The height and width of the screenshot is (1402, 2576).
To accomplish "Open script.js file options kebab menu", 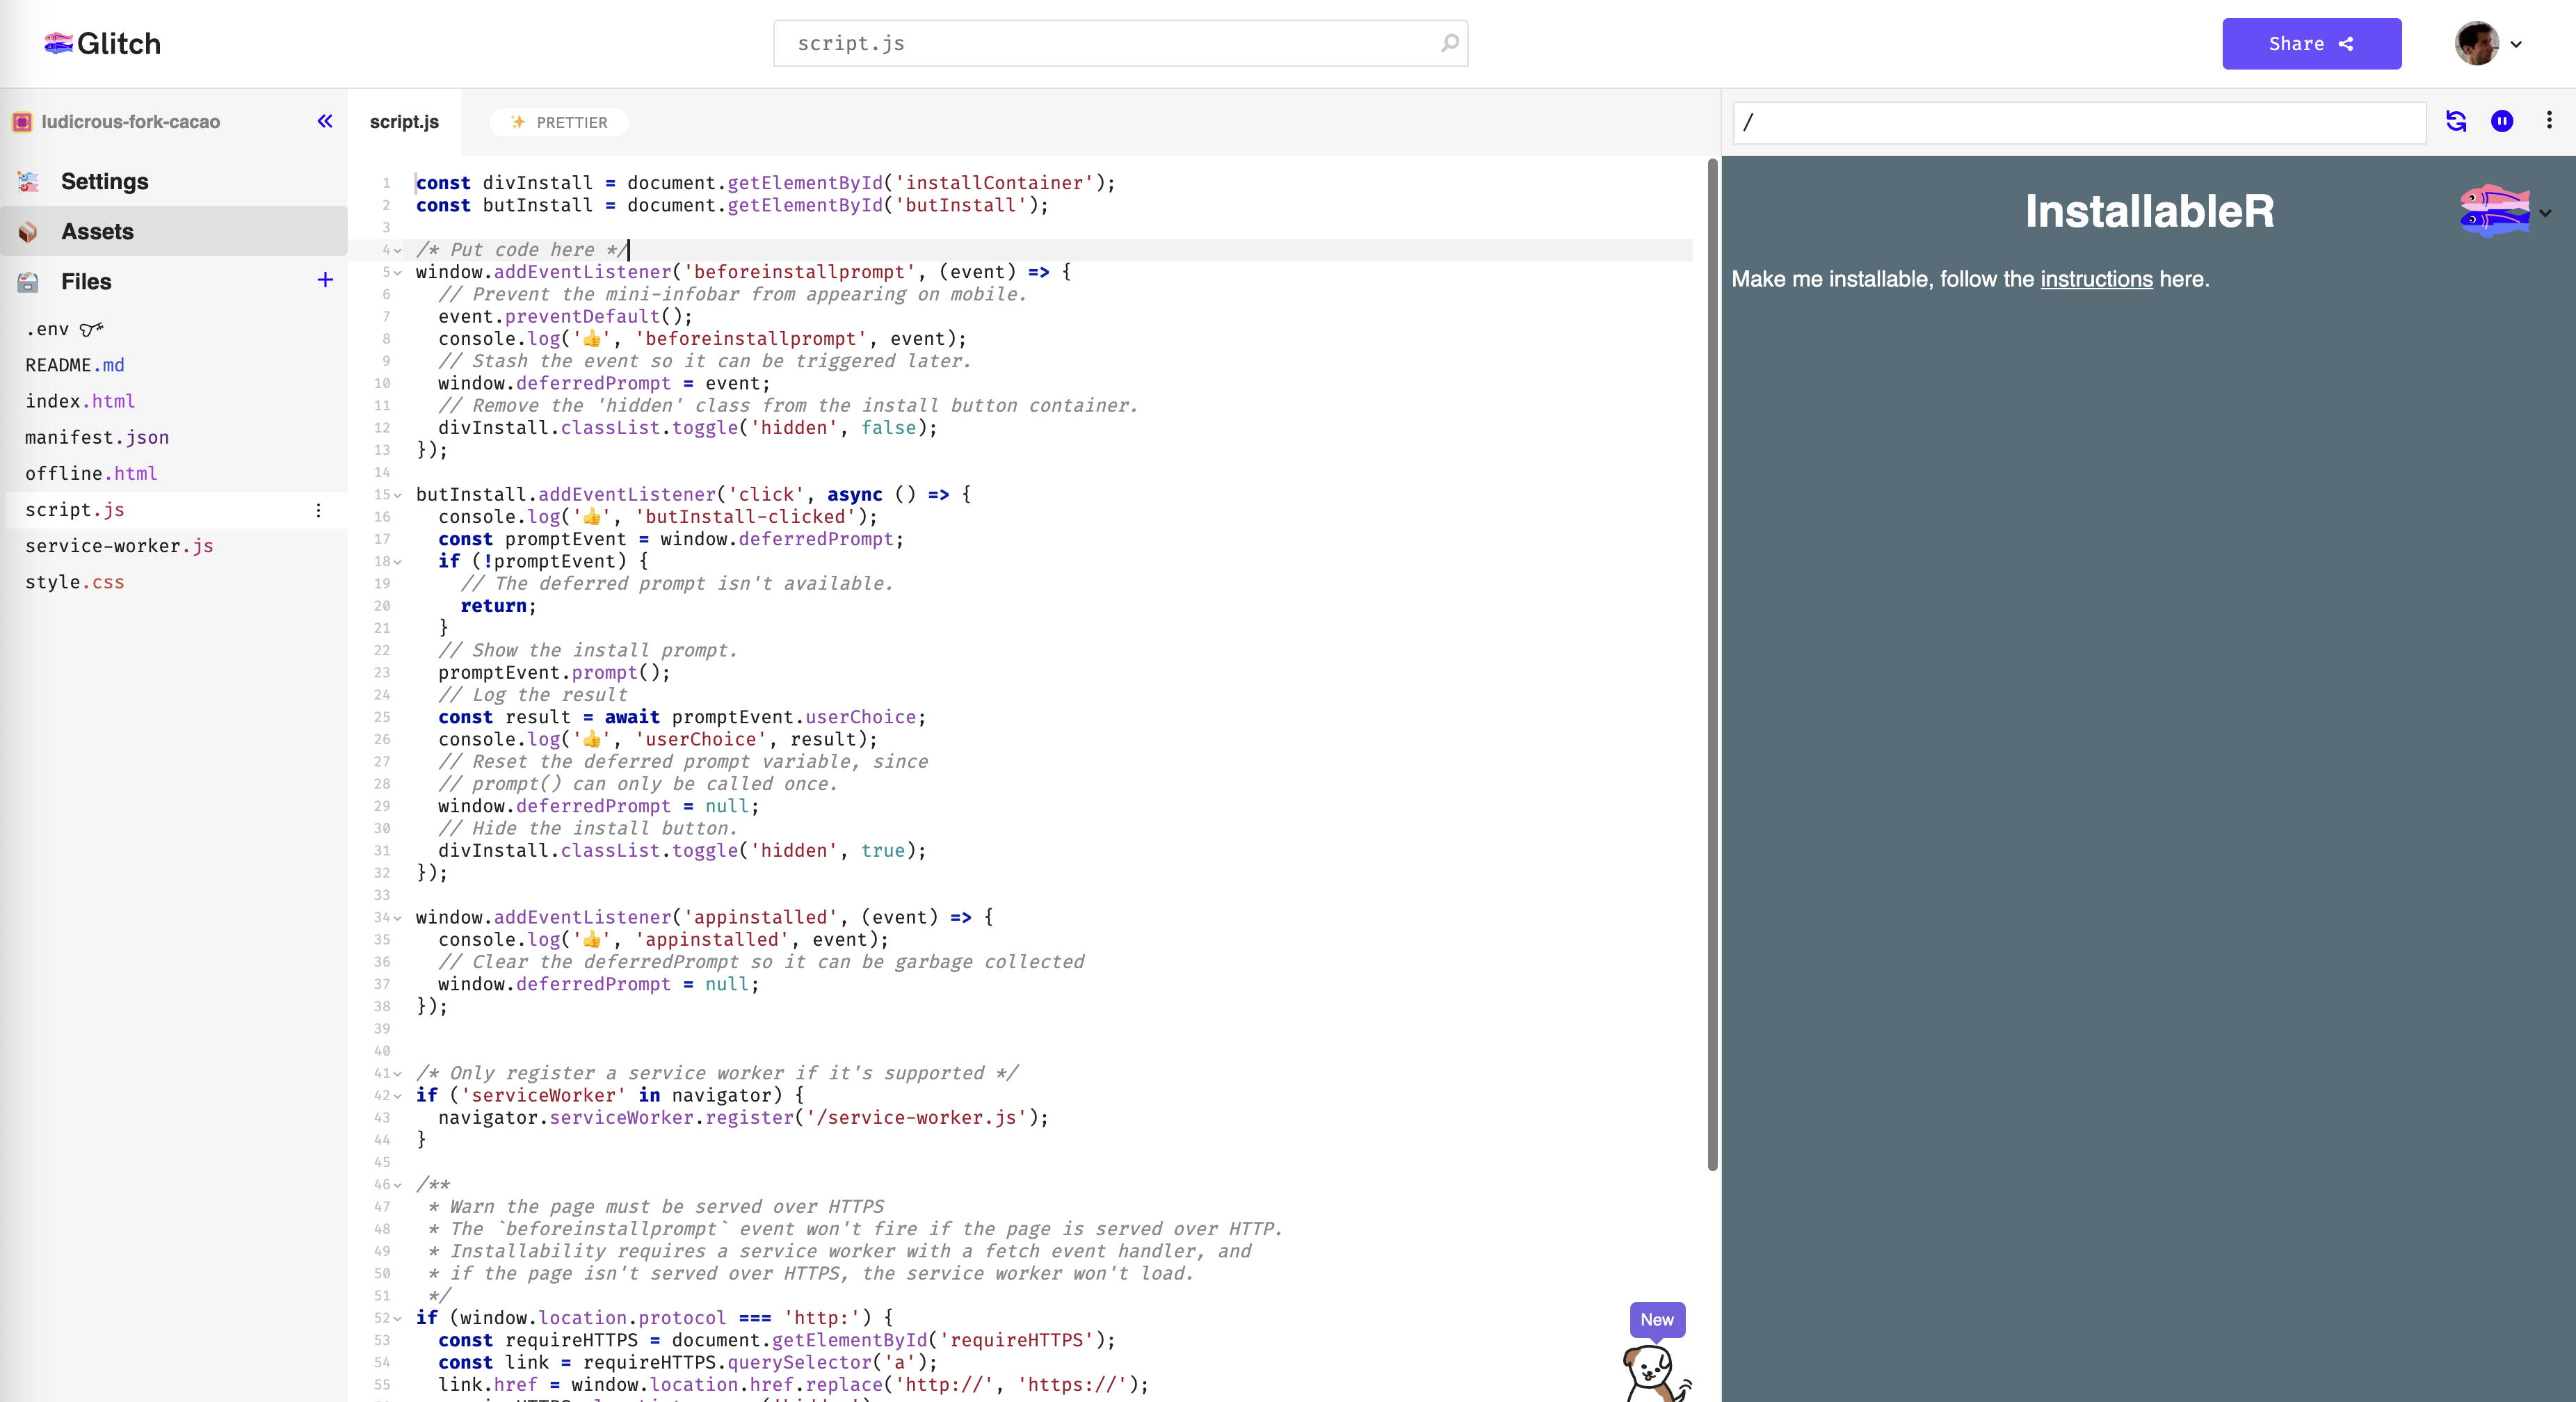I will (x=319, y=510).
